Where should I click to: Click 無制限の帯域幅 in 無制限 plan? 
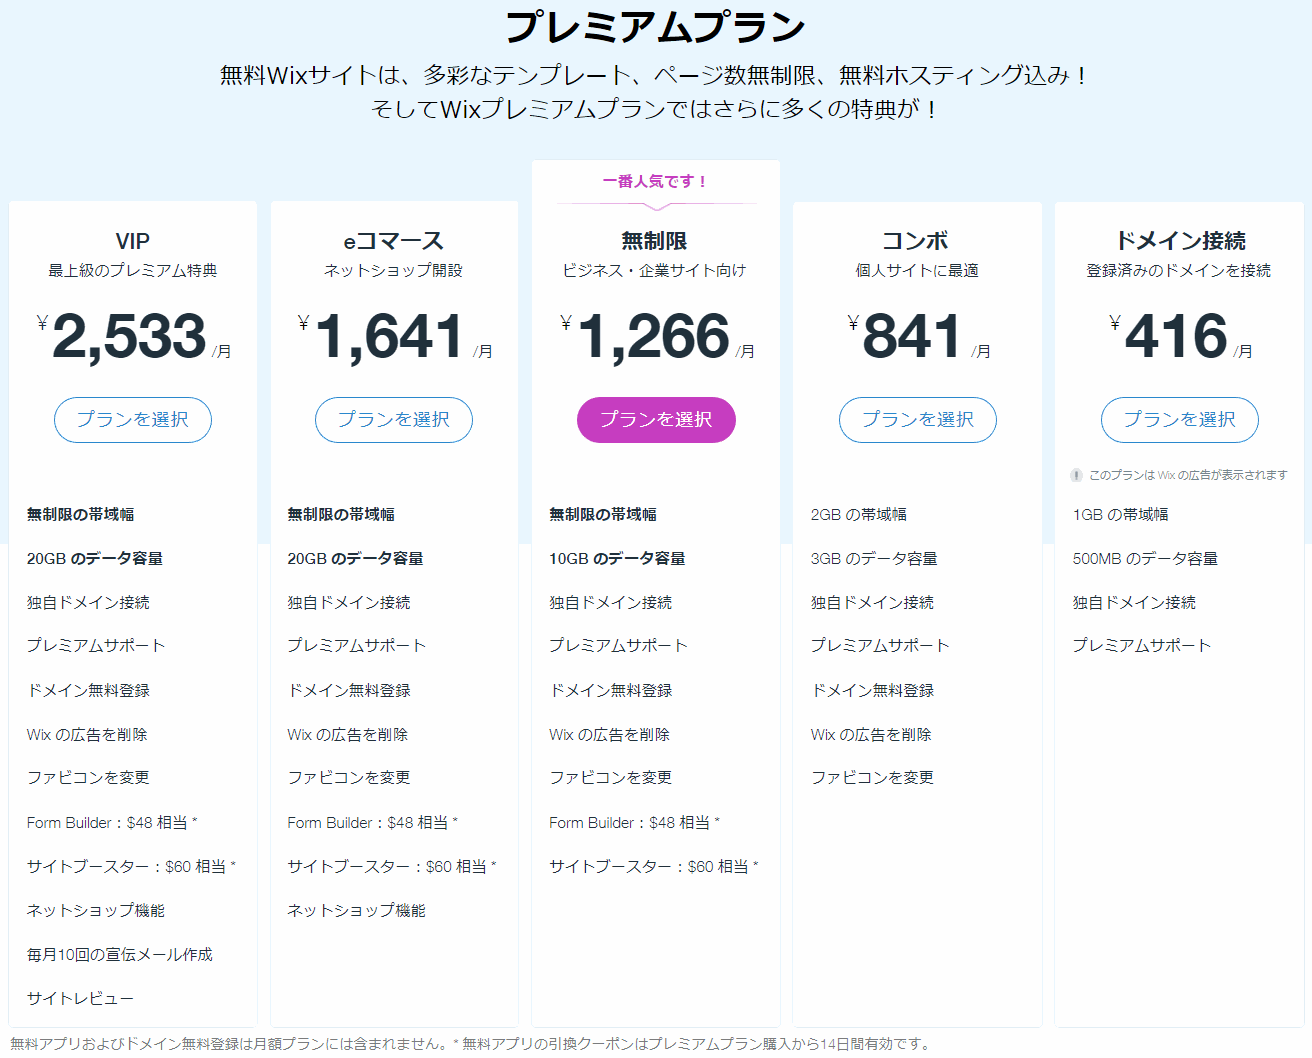click(603, 515)
